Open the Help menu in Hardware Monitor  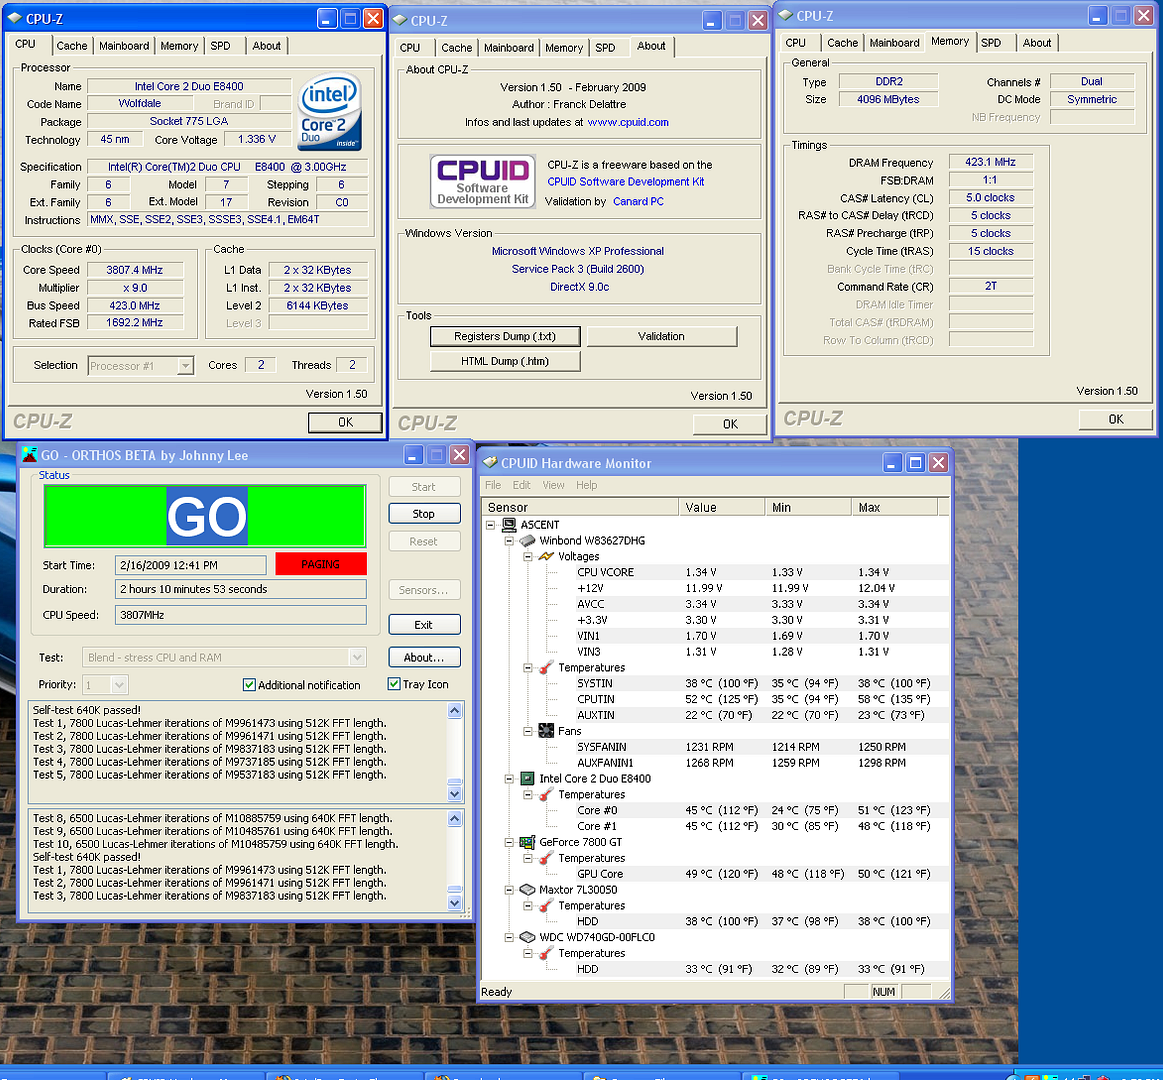click(x=587, y=485)
